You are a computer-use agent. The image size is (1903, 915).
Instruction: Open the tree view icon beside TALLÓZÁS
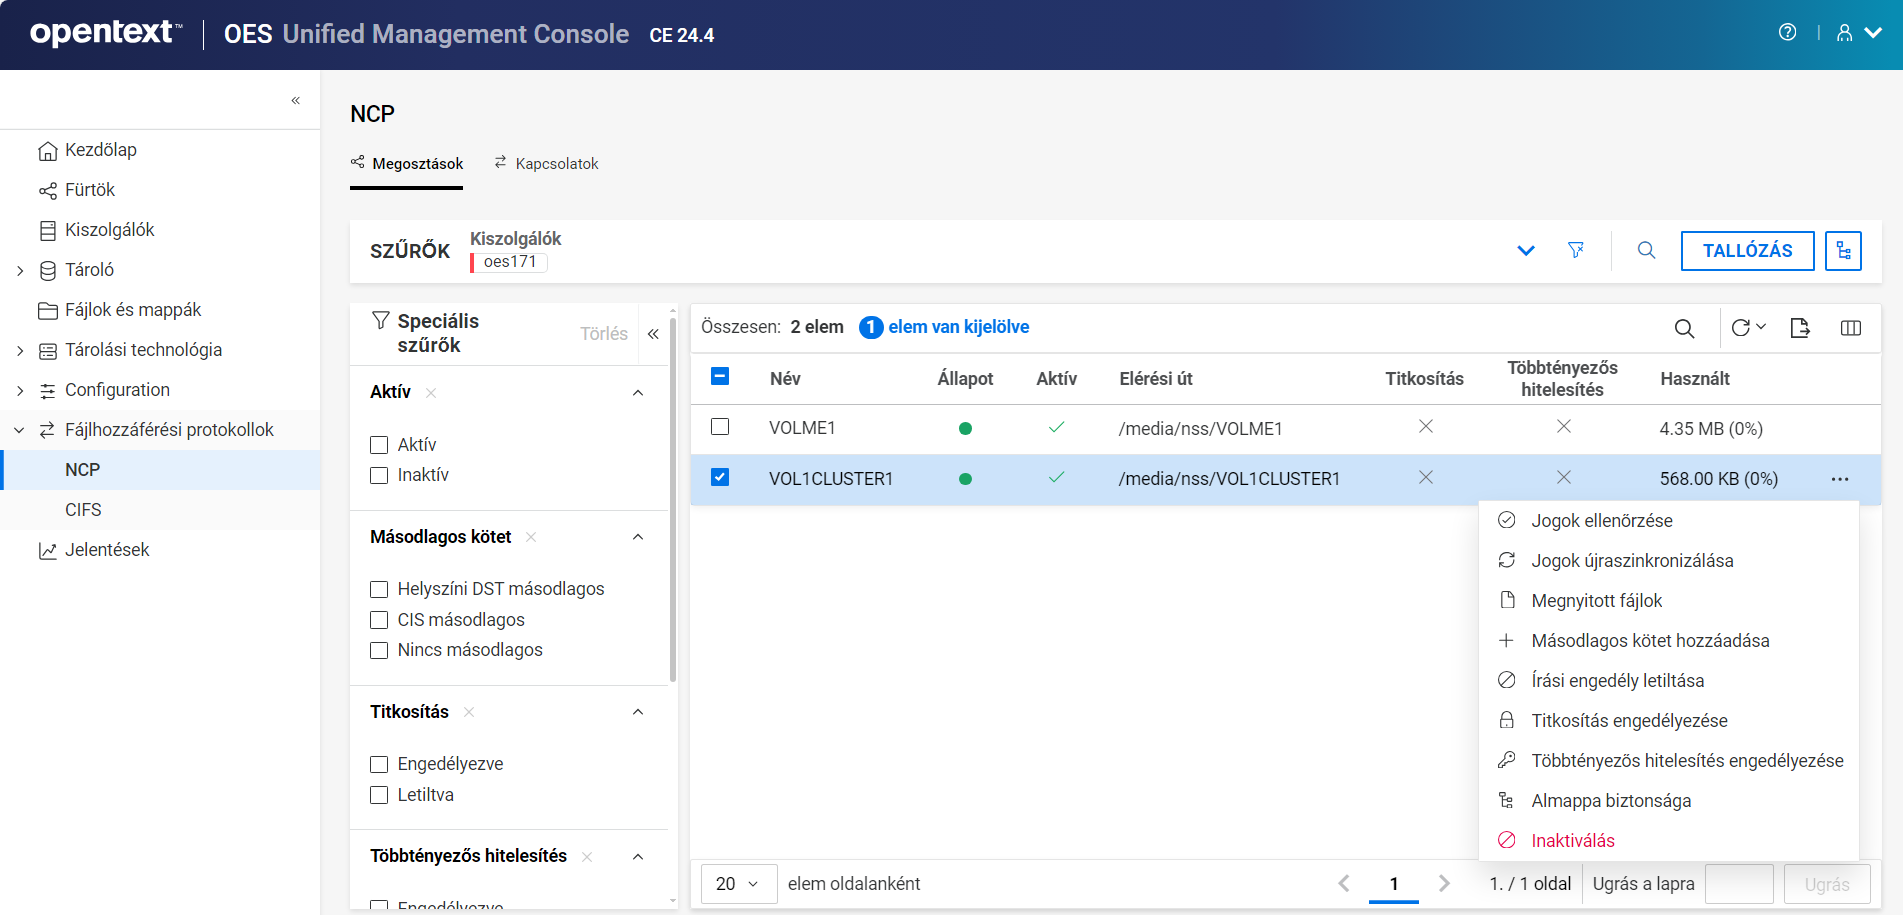[x=1843, y=251]
